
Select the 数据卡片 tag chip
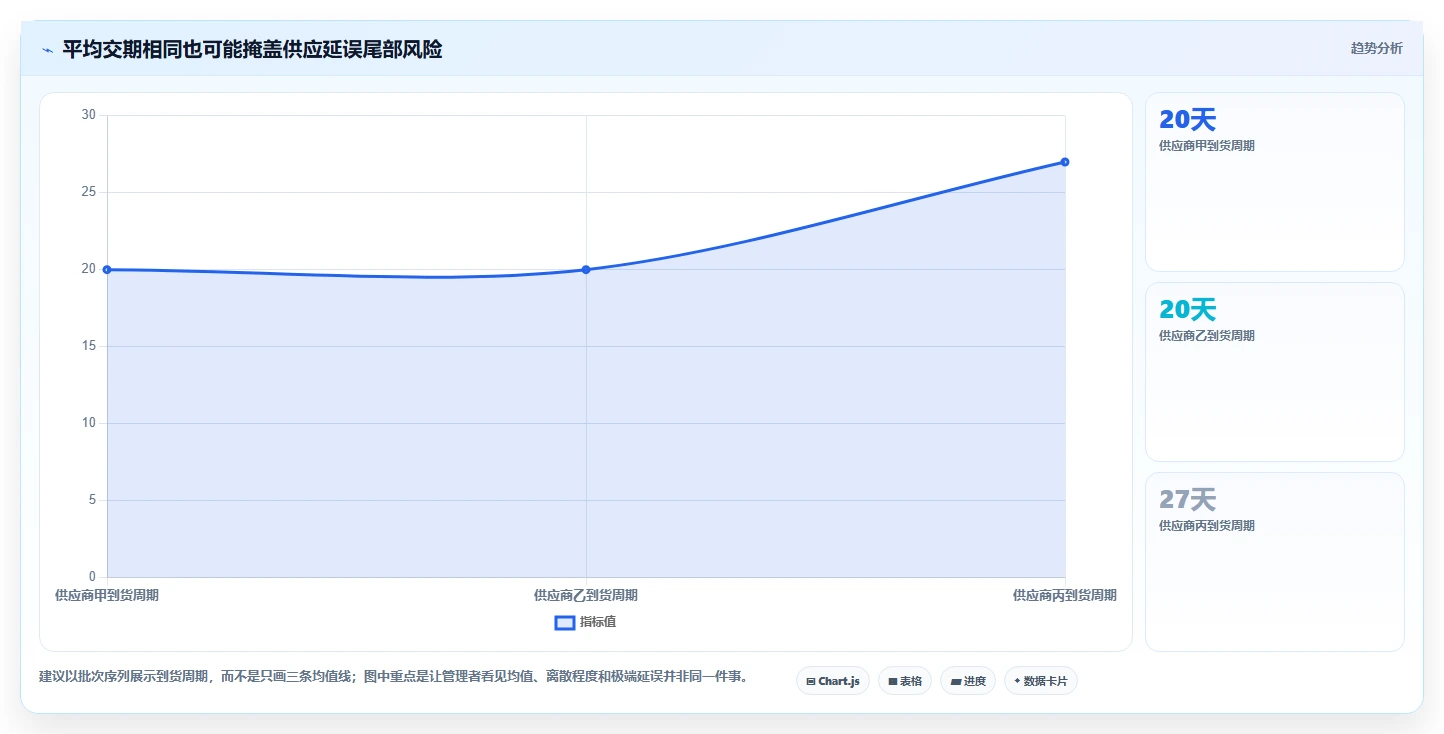coord(1041,681)
